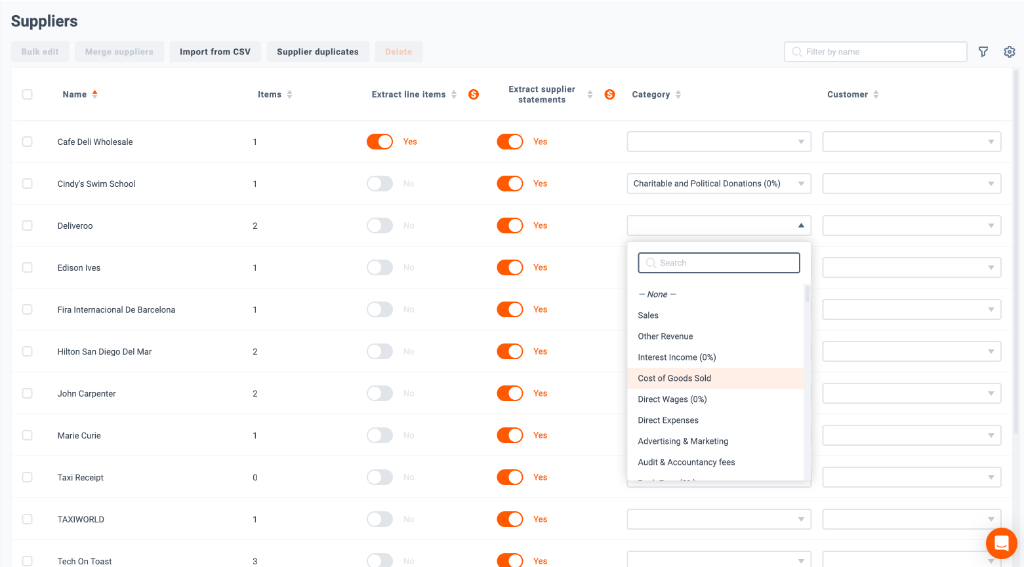Click the premium coin icon beside Extract supplier statements

pyautogui.click(x=609, y=95)
